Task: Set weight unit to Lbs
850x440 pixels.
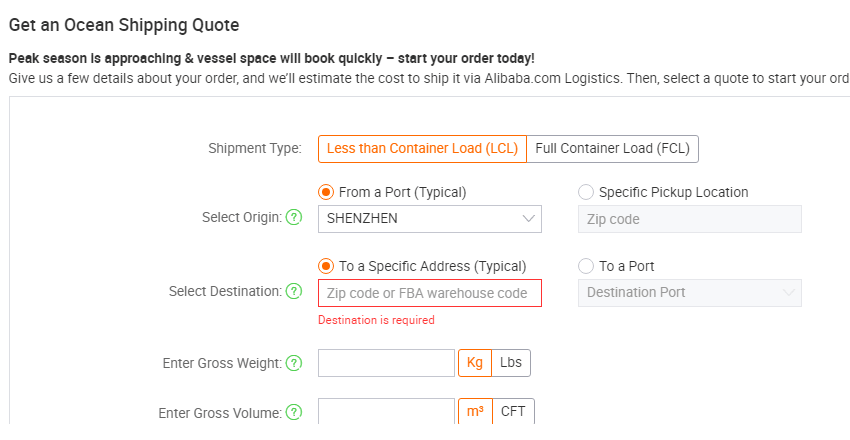Action: (511, 363)
